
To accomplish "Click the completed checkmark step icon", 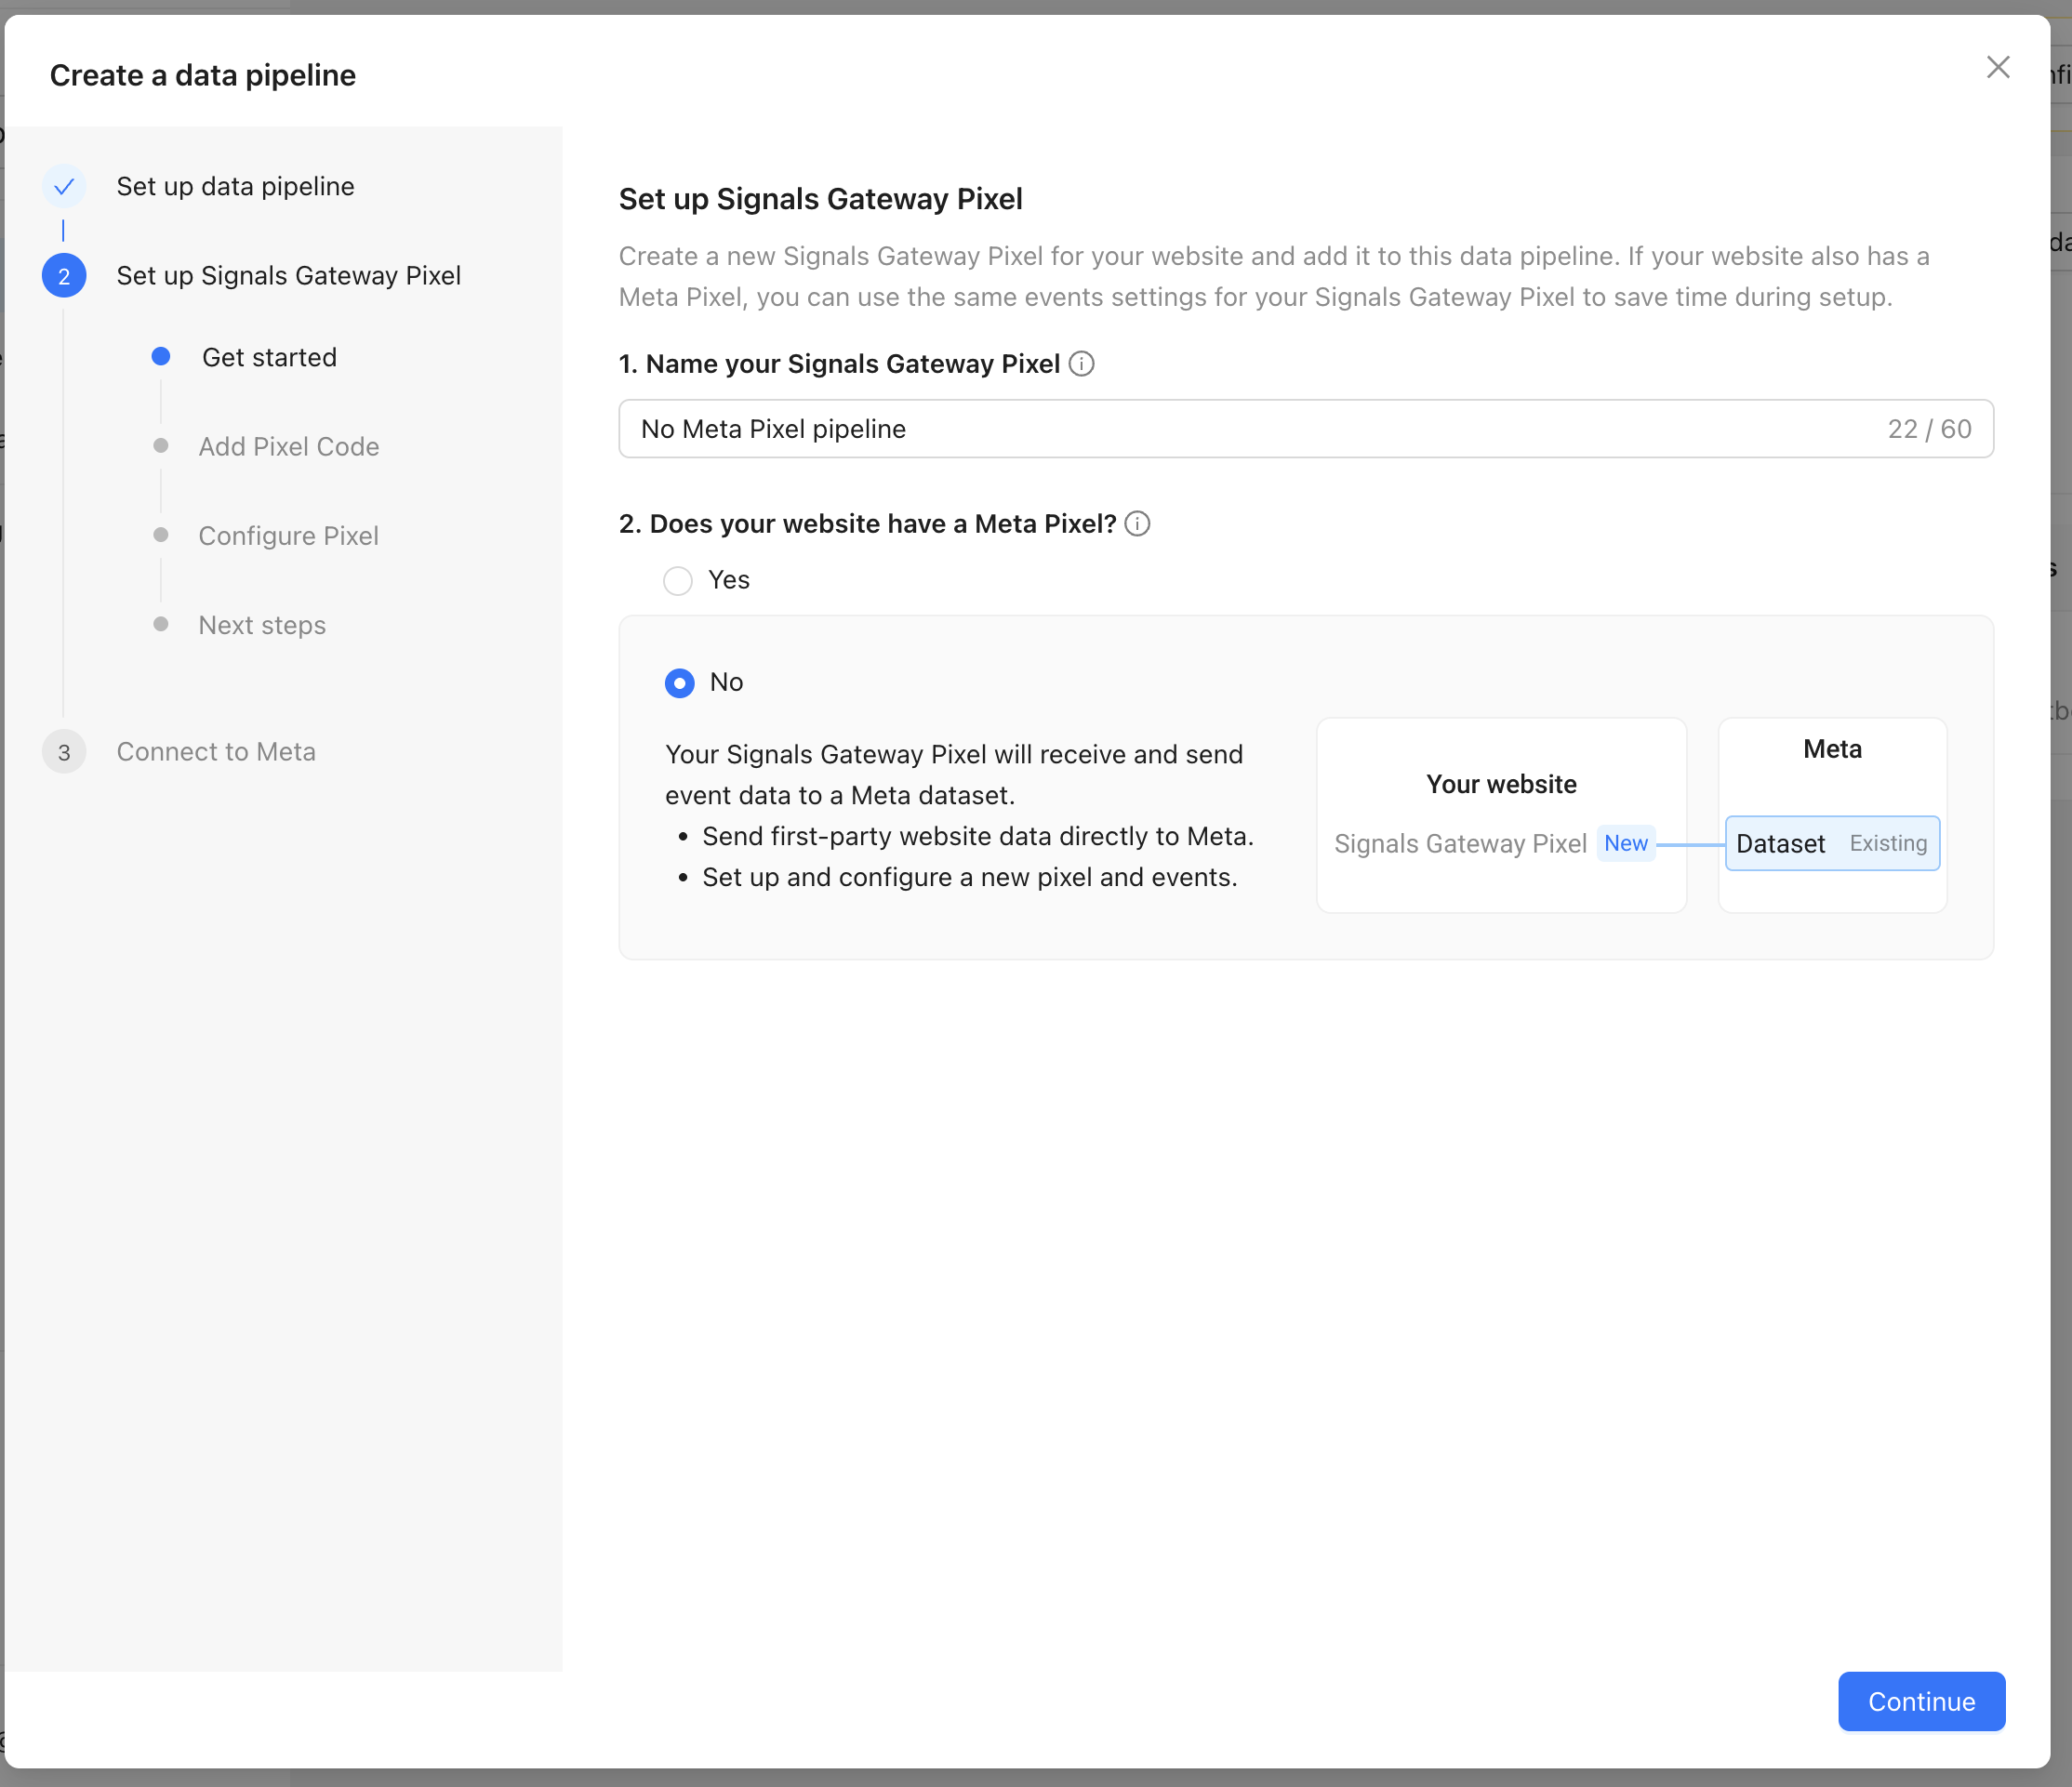I will tap(64, 187).
